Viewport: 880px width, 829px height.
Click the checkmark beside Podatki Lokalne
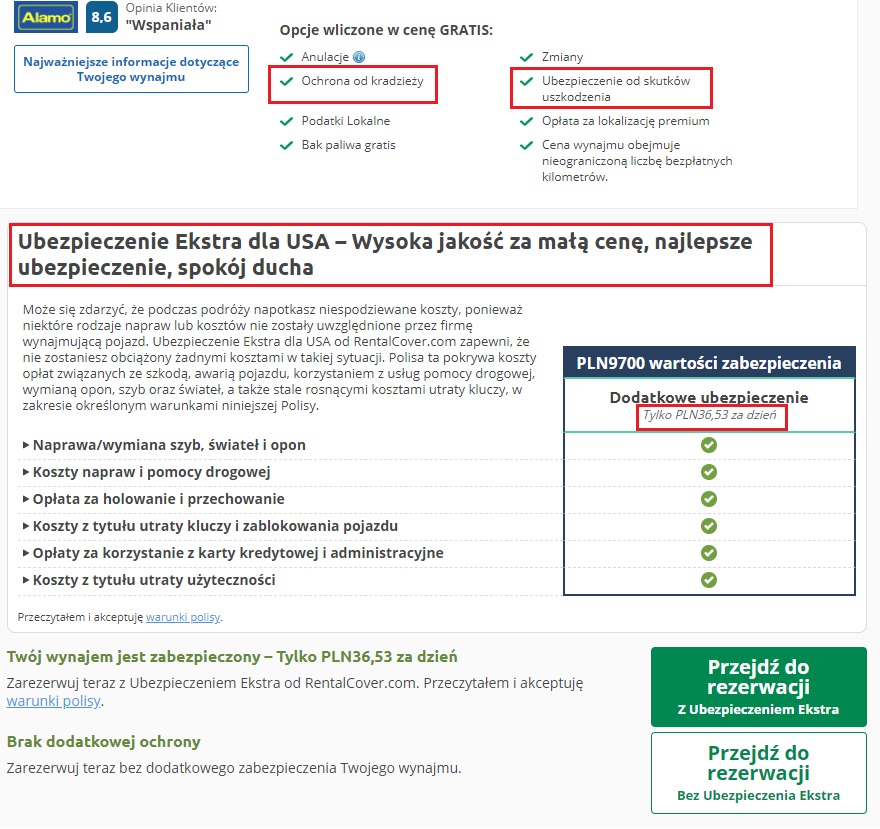(287, 121)
